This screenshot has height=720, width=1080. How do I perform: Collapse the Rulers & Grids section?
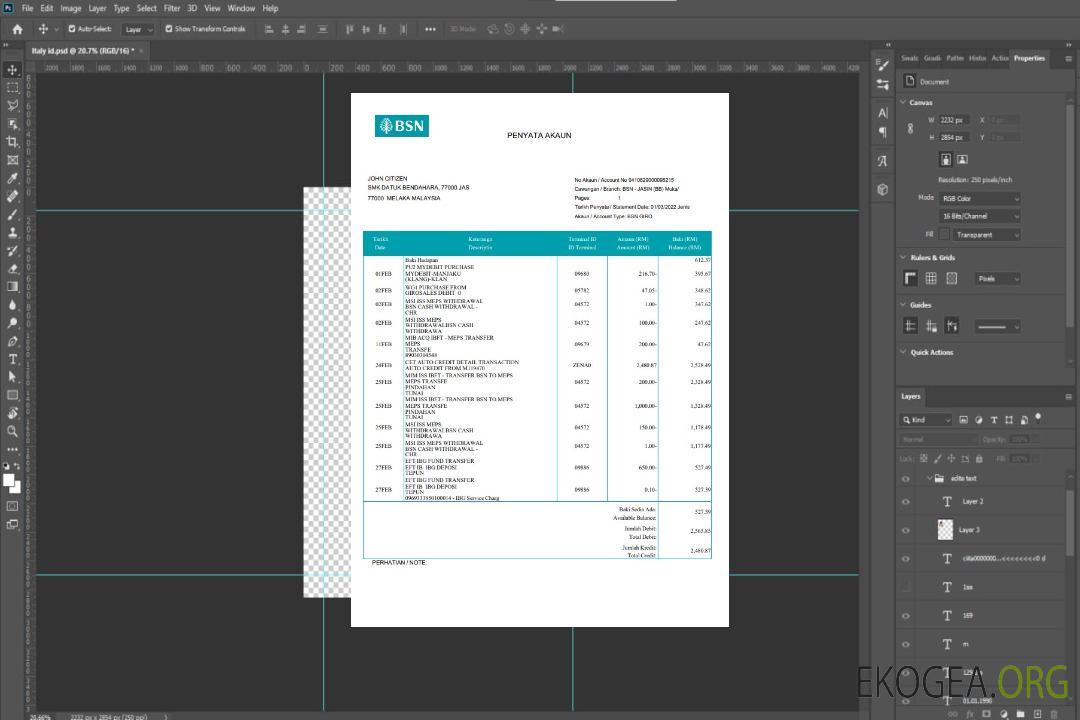[903, 258]
